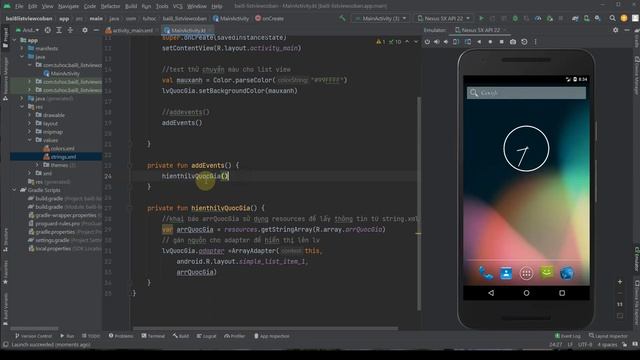The height and width of the screenshot is (360, 640).
Task: Open the Problems tool window
Action: (x=121, y=336)
